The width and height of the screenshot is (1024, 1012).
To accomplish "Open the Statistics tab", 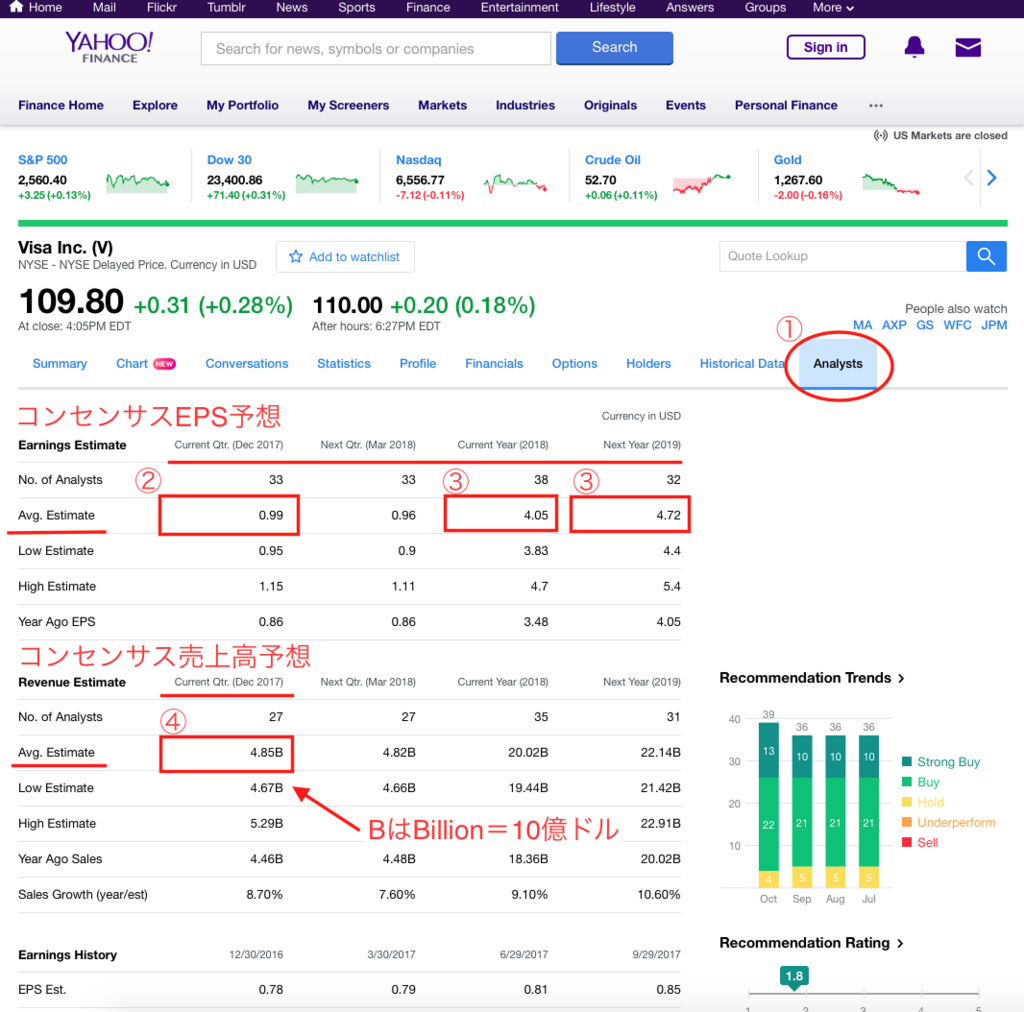I will click(x=344, y=364).
